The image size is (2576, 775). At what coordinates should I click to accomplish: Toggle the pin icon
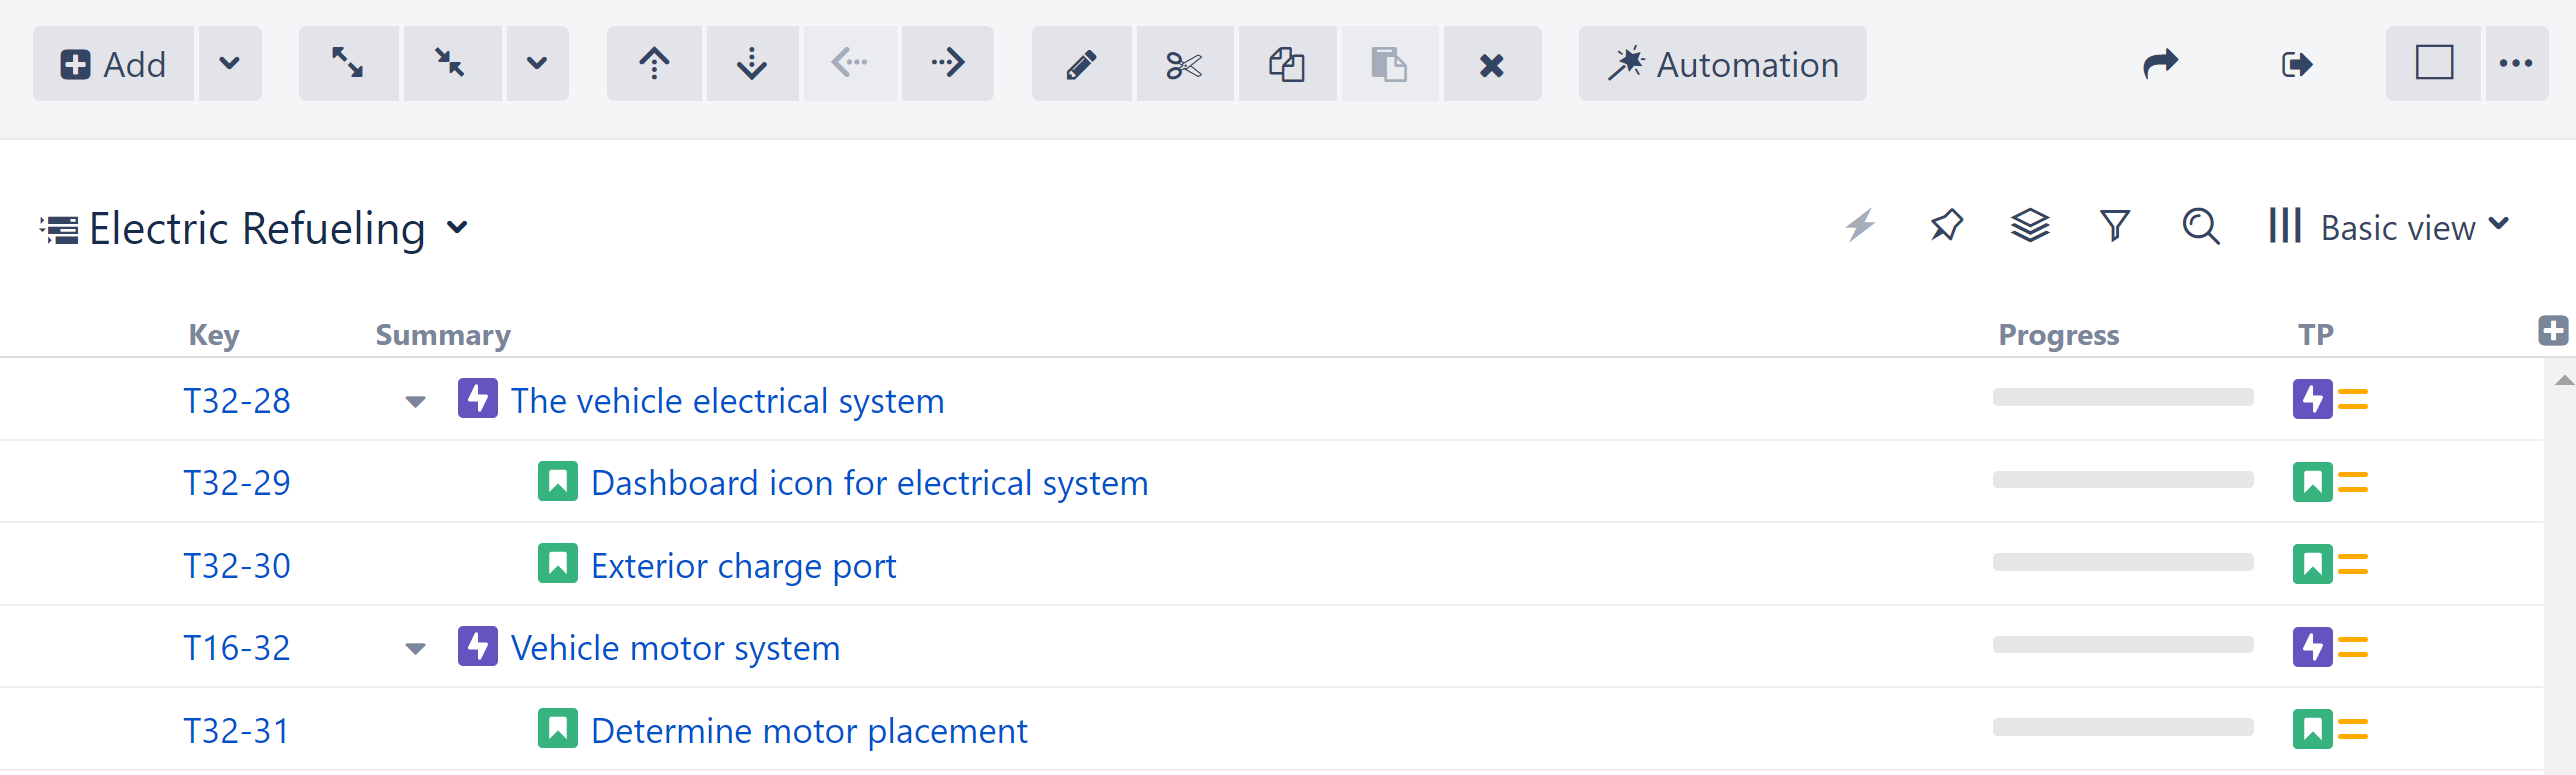1946,226
